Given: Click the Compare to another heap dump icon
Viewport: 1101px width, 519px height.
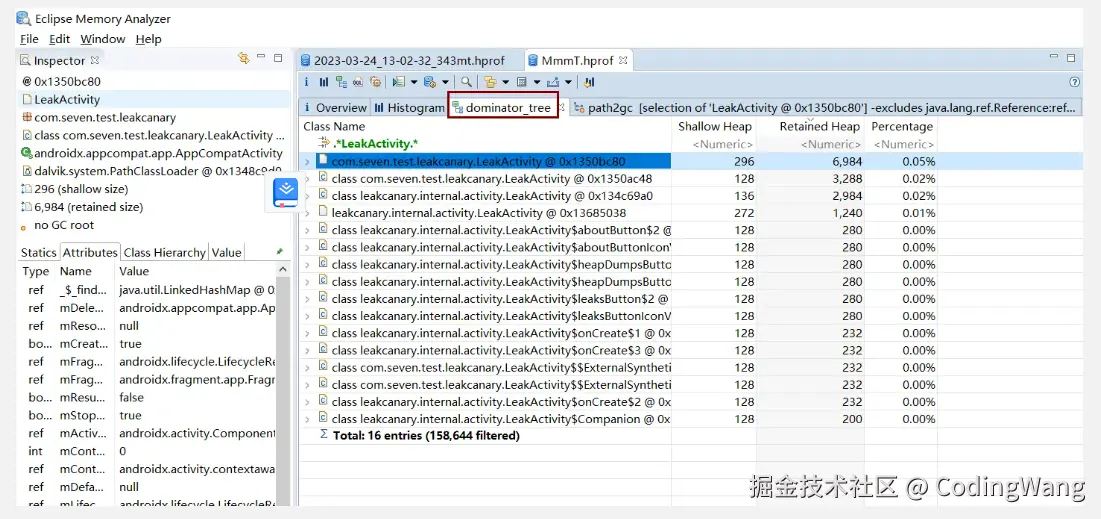Looking at the screenshot, I should coord(589,82).
